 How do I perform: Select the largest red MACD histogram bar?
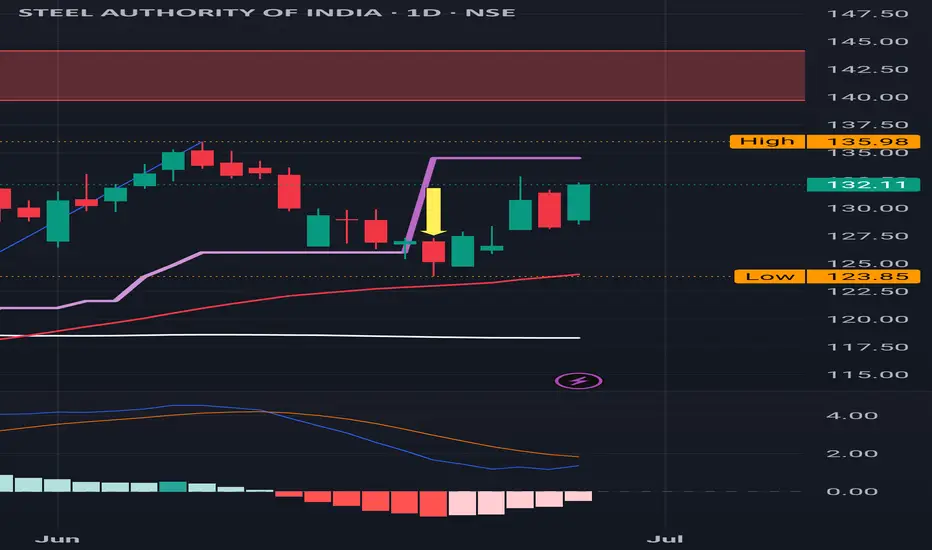point(433,504)
